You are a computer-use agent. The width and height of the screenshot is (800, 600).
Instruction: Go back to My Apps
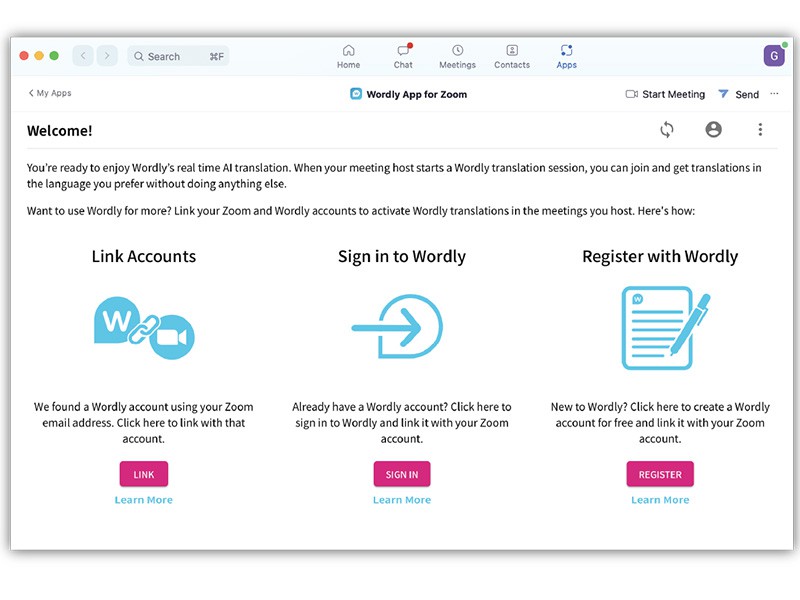(50, 93)
